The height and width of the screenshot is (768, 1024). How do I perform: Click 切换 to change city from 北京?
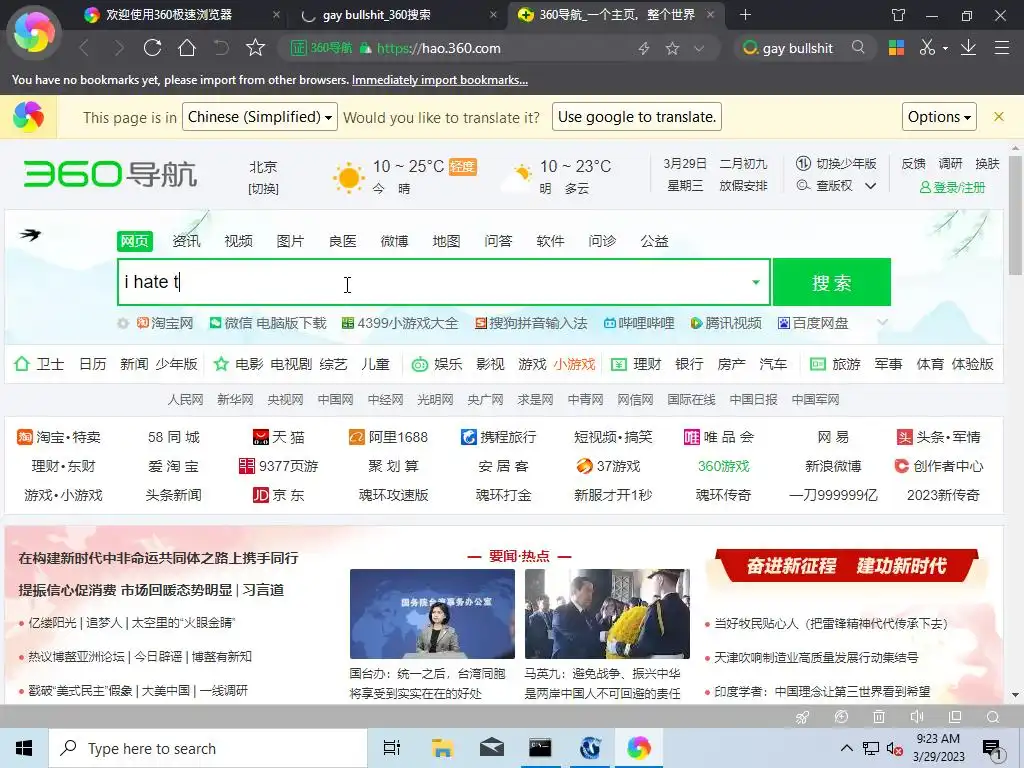click(x=263, y=189)
